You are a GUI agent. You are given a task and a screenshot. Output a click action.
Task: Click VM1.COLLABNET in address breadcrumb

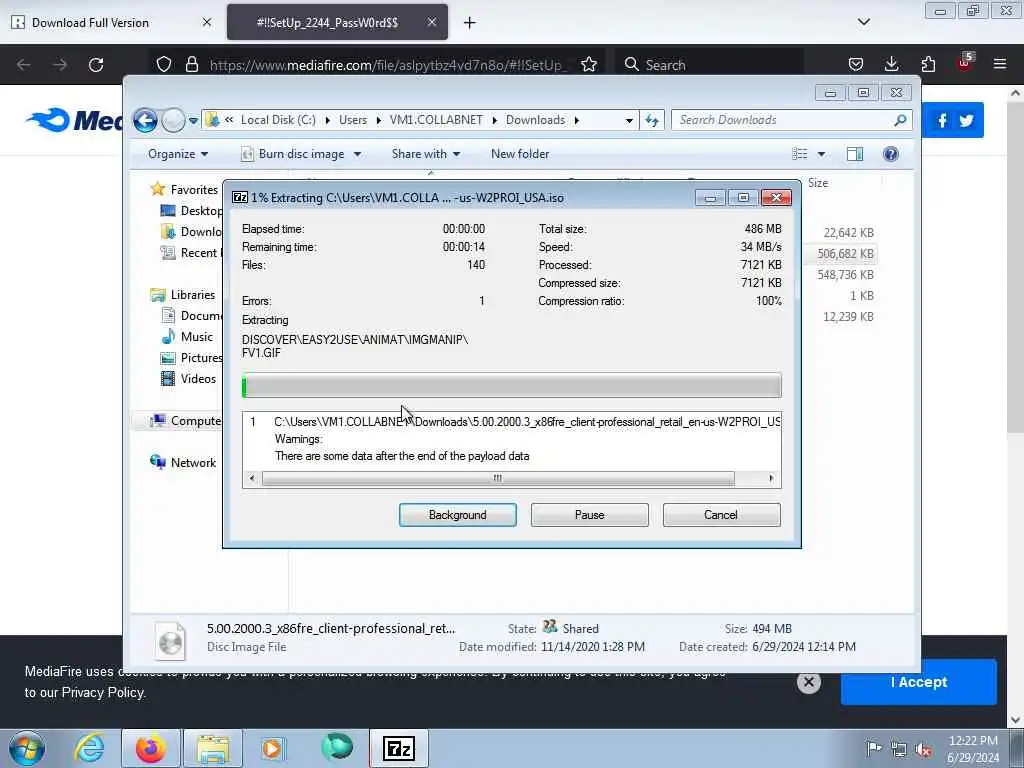point(436,120)
